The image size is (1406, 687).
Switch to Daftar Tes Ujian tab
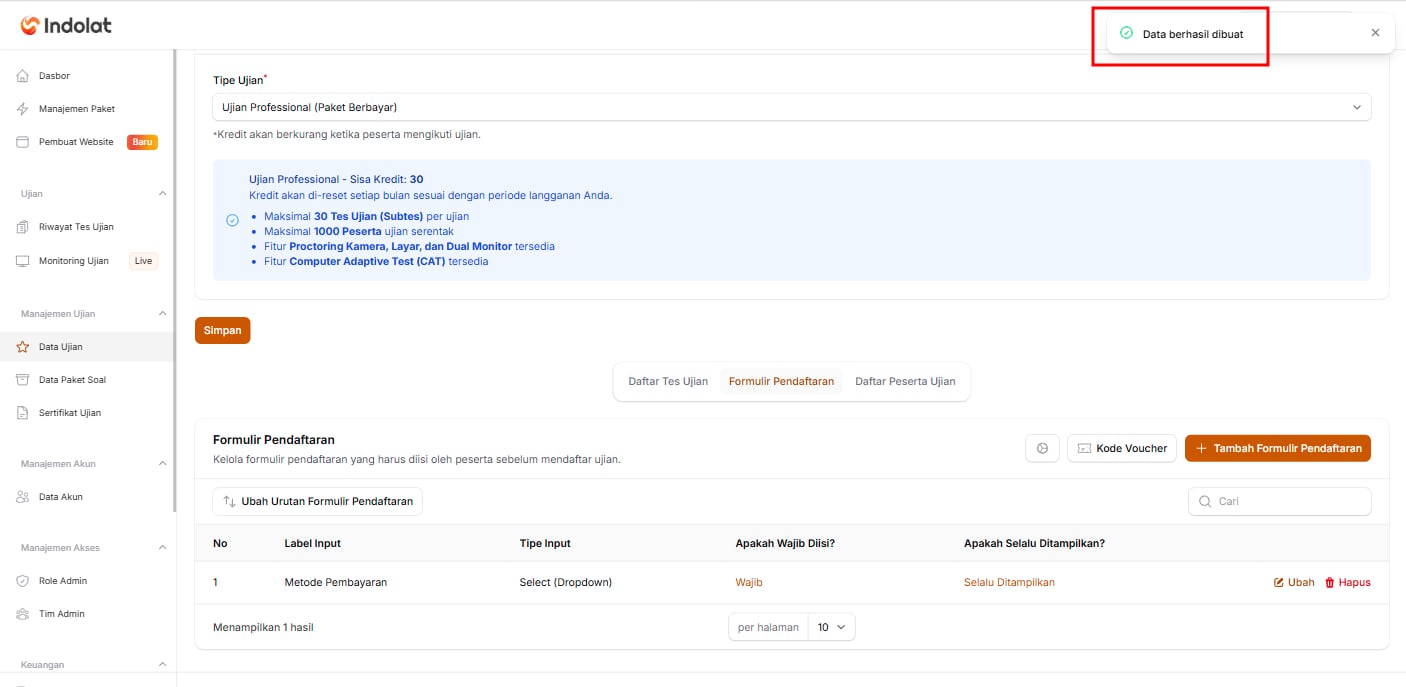668,381
